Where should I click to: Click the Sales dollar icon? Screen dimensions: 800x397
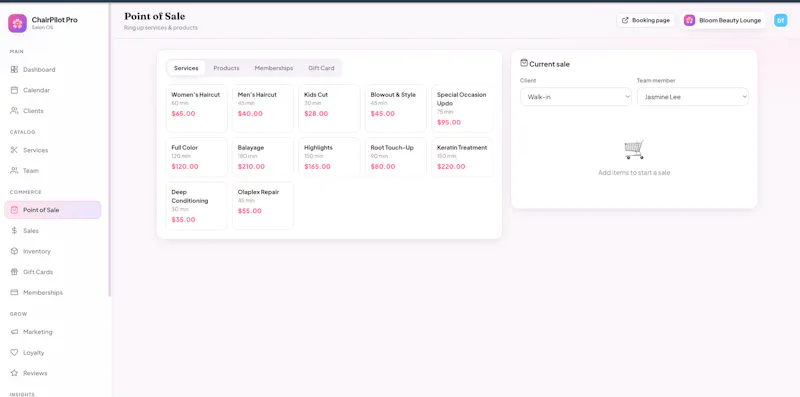[14, 231]
